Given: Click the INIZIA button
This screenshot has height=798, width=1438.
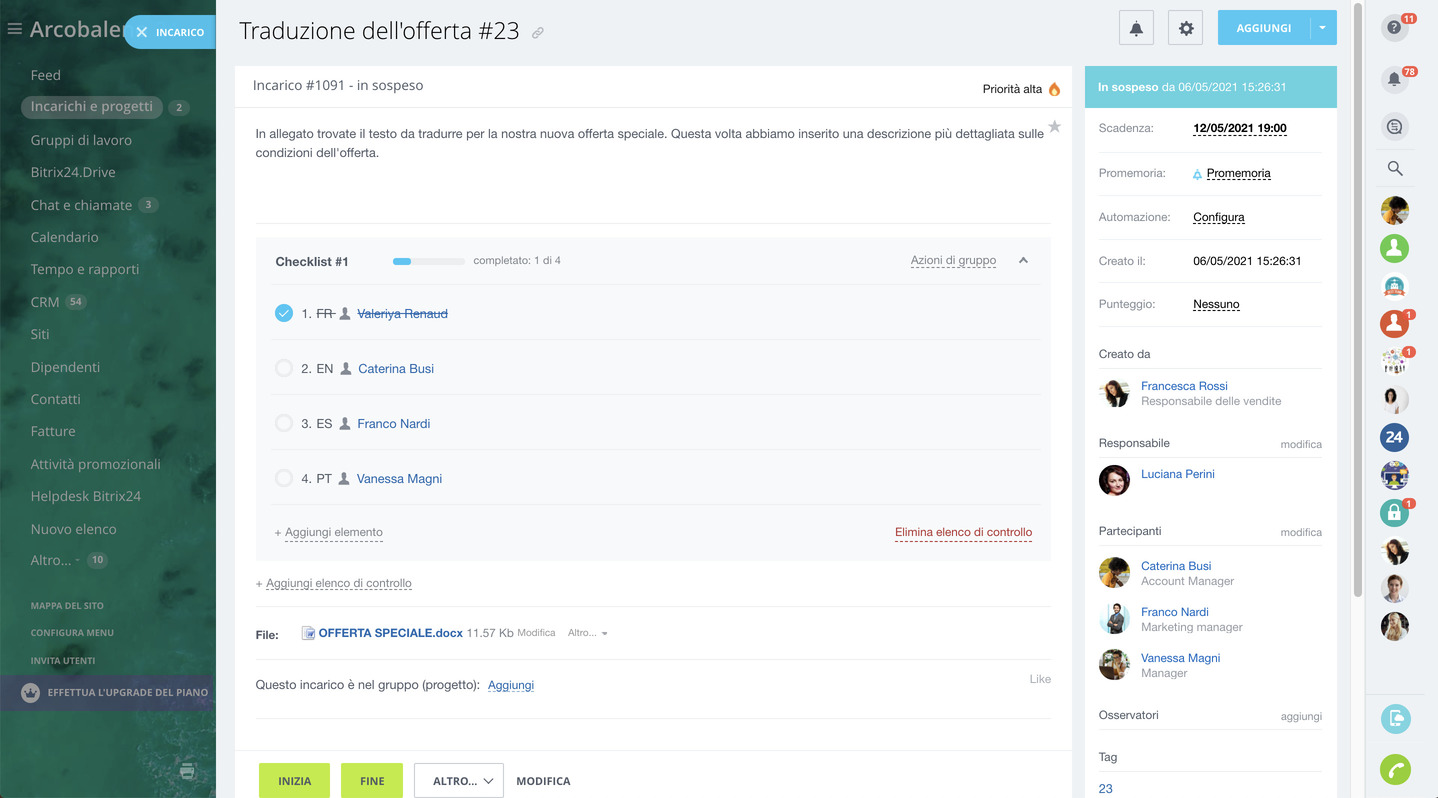Looking at the screenshot, I should click(294, 781).
